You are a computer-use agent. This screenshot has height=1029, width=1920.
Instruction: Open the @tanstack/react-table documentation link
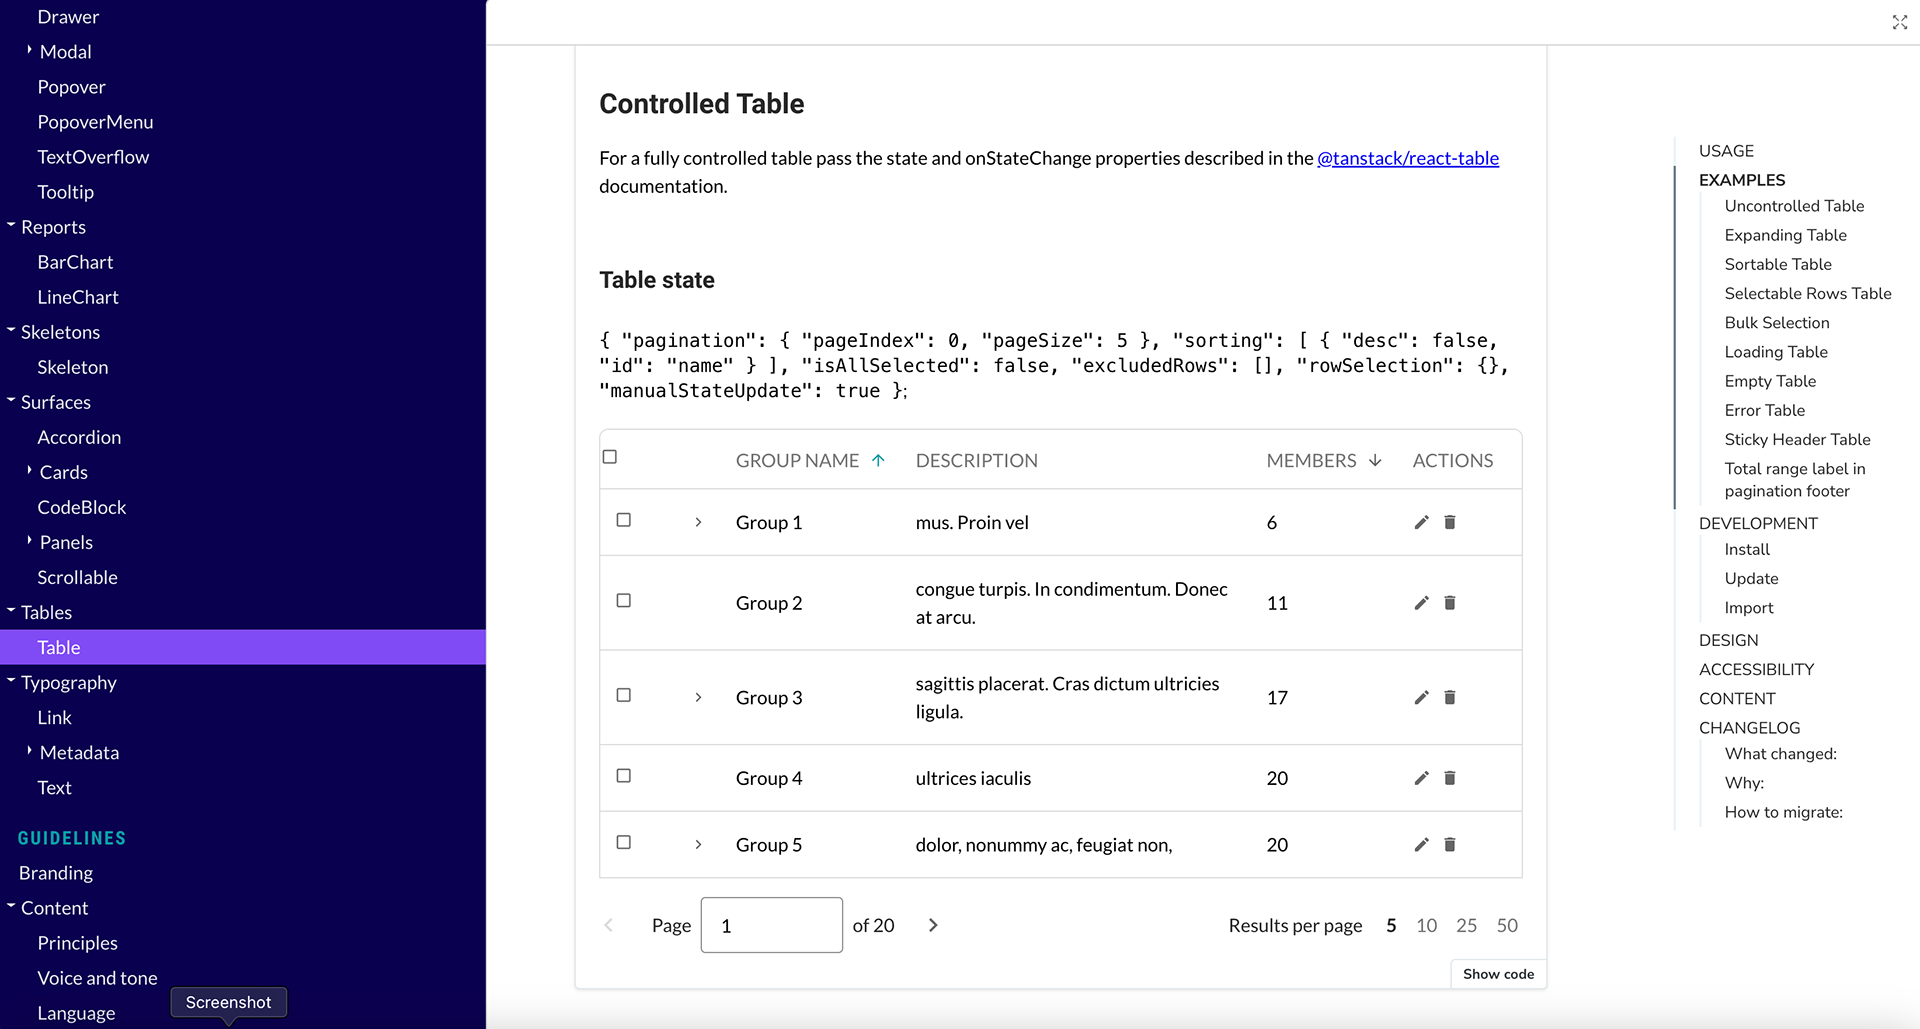pos(1407,158)
